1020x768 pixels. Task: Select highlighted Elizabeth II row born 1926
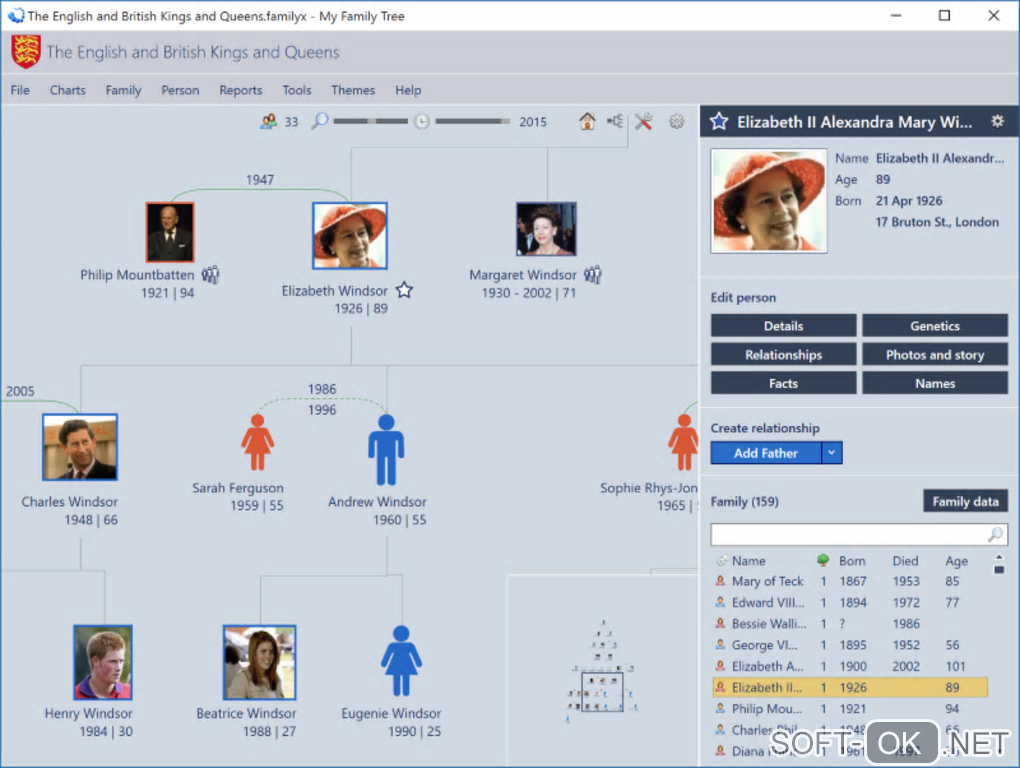[x=851, y=687]
